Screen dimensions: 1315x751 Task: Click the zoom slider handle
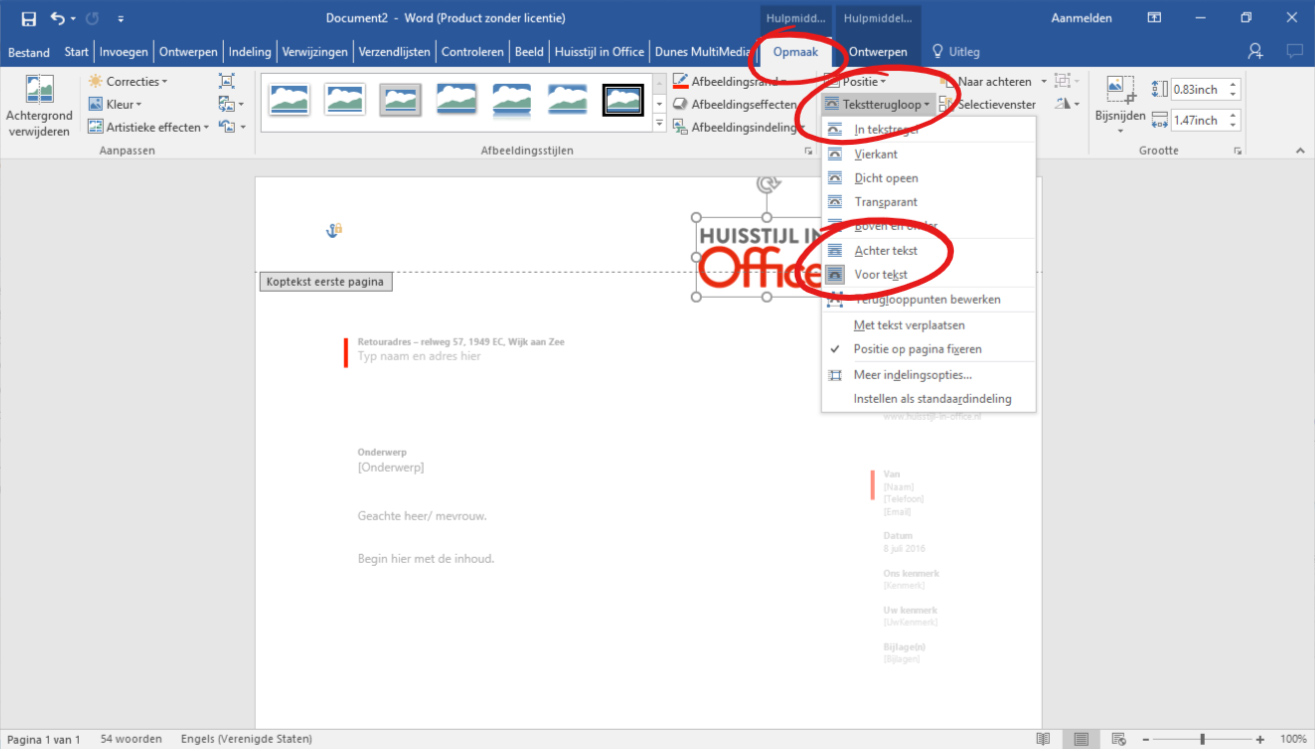click(x=1202, y=739)
